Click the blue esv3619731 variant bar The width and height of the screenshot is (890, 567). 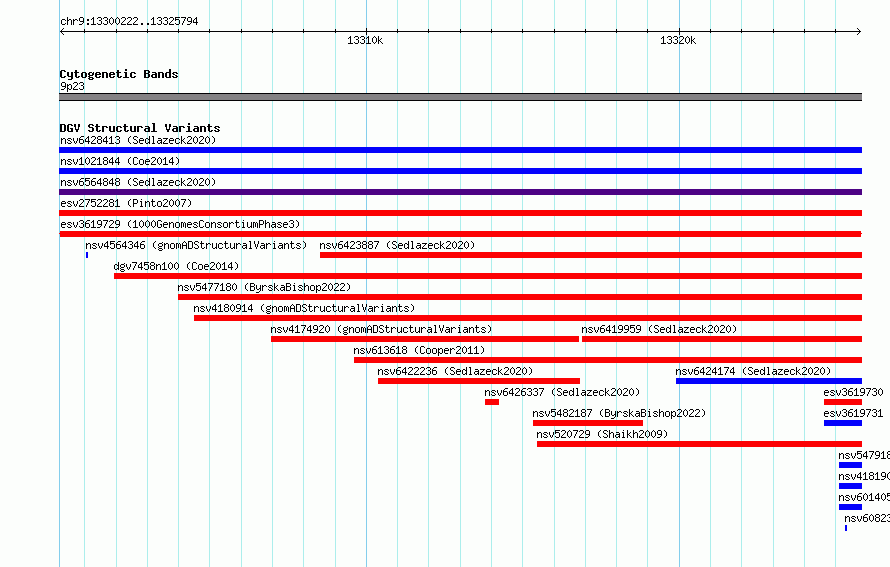[x=843, y=423]
